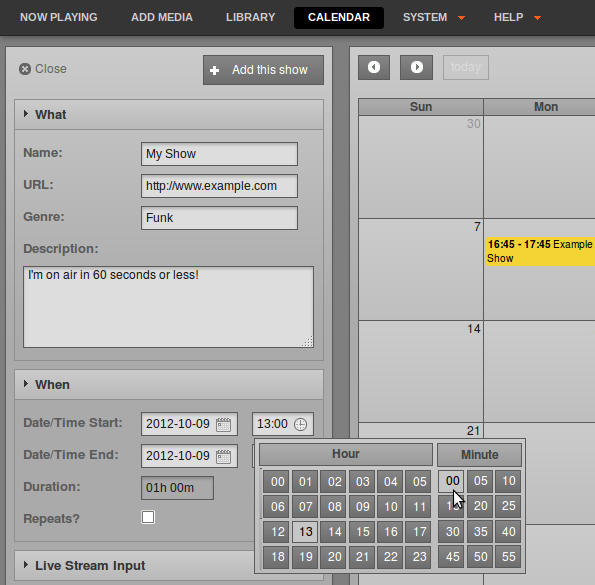Click the today button
595x585 pixels.
tap(466, 68)
